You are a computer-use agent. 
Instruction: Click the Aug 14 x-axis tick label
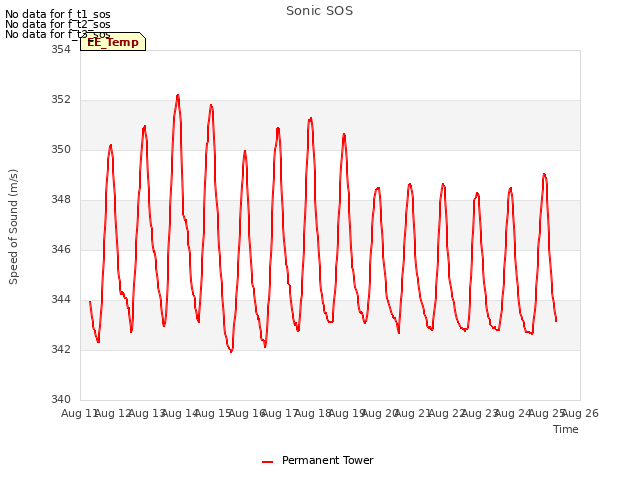click(180, 413)
